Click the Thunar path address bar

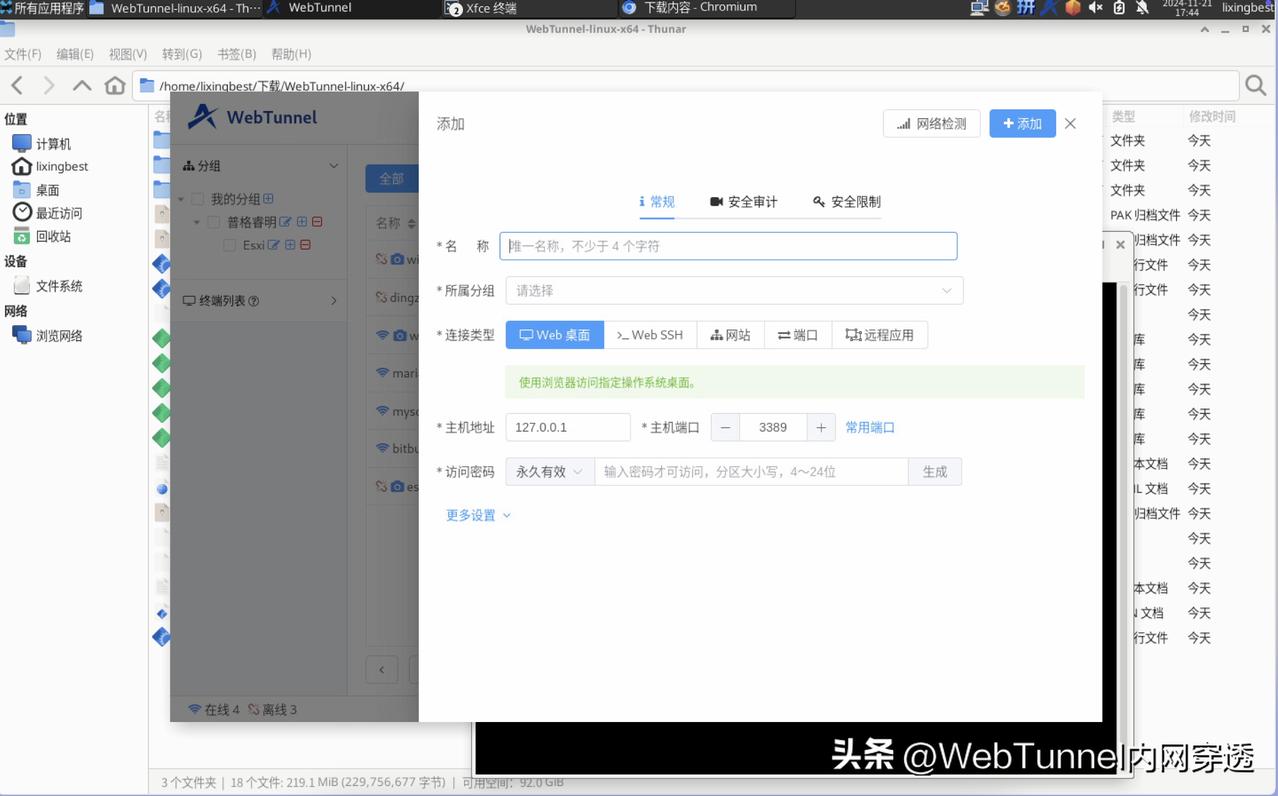click(685, 86)
